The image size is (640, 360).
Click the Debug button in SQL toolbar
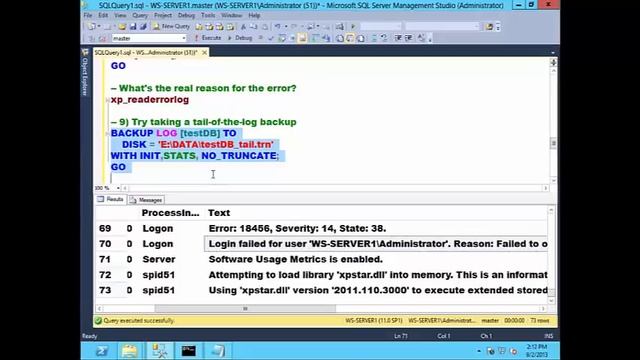240,38
